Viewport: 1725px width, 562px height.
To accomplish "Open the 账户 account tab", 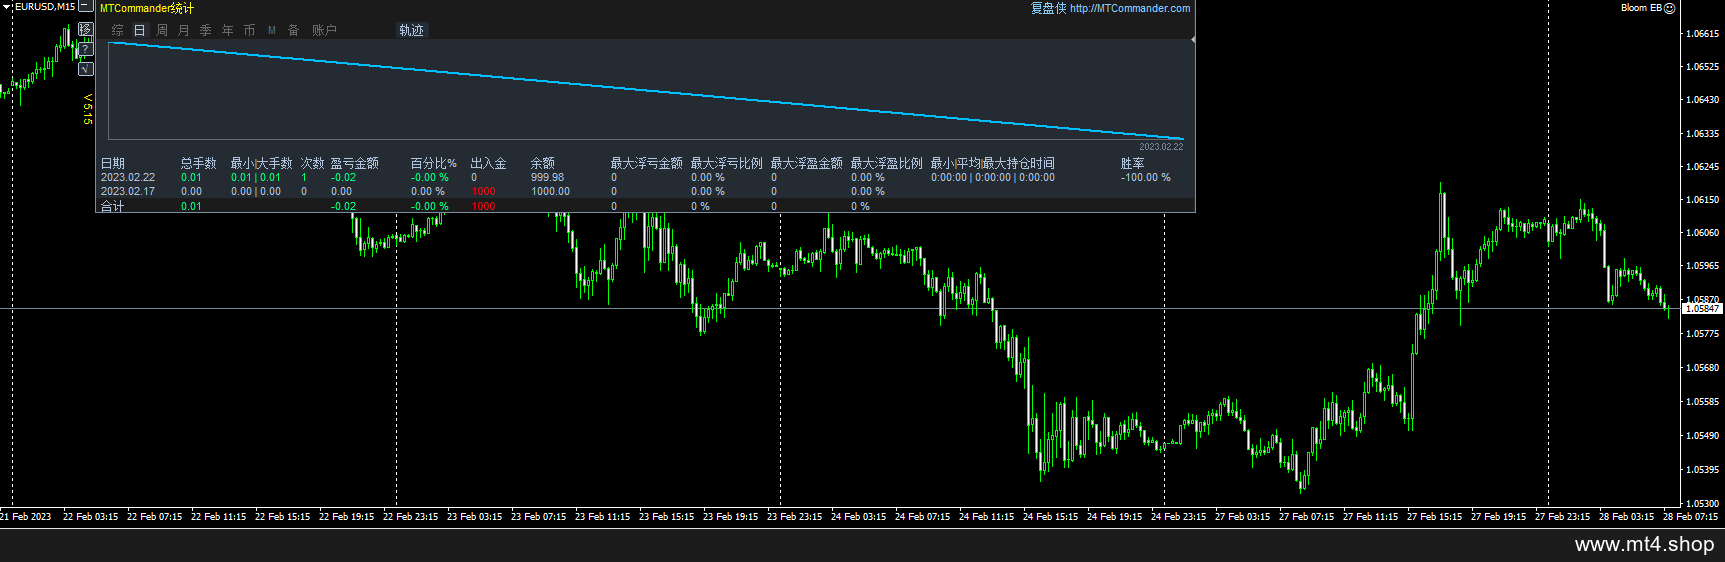I will tap(324, 30).
